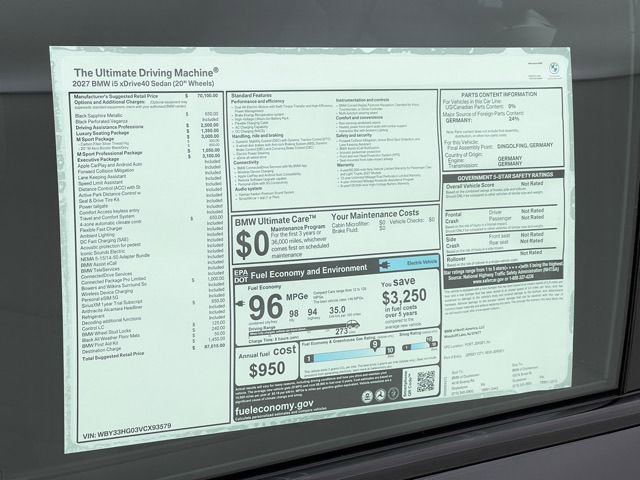Click the driving range bar
The height and width of the screenshot is (480, 640).
coord(298,331)
